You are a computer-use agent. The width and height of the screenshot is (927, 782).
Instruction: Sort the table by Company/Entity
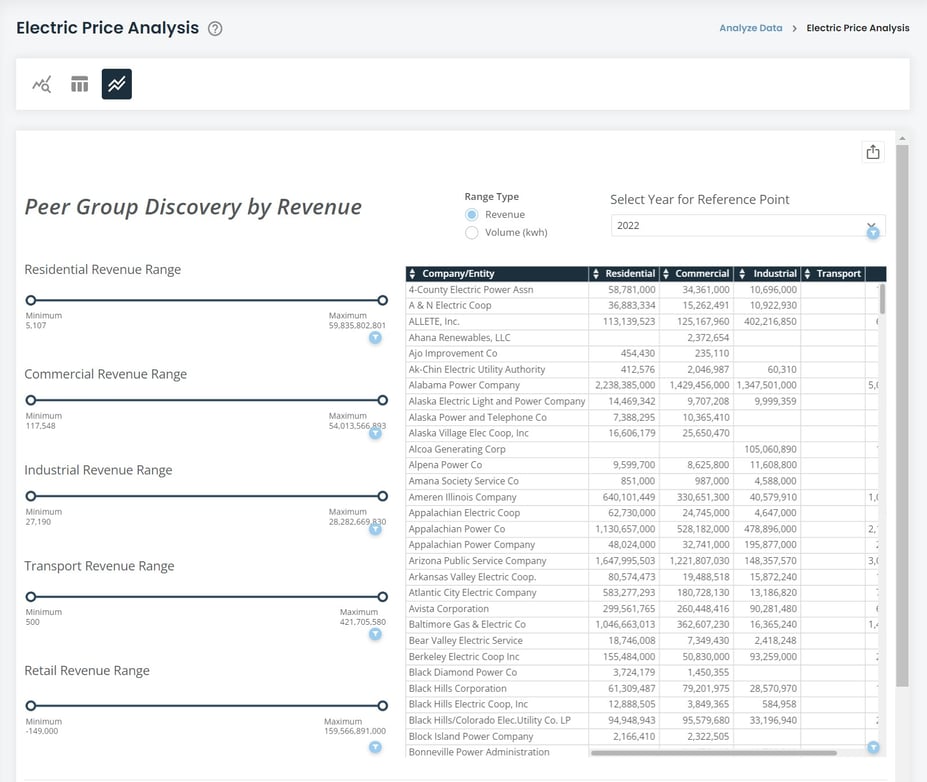coord(413,274)
